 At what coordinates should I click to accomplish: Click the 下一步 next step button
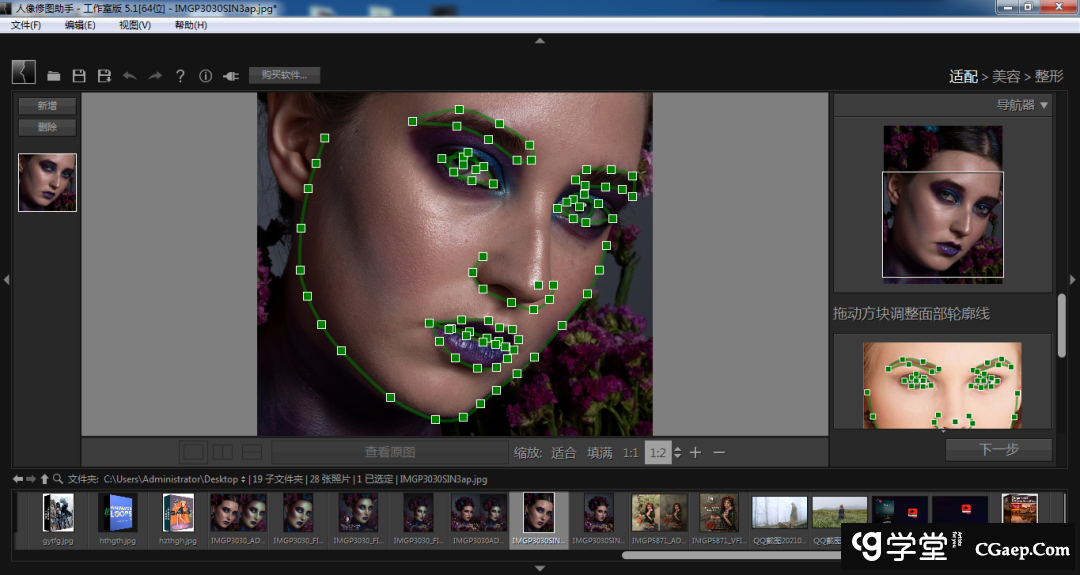click(x=998, y=450)
